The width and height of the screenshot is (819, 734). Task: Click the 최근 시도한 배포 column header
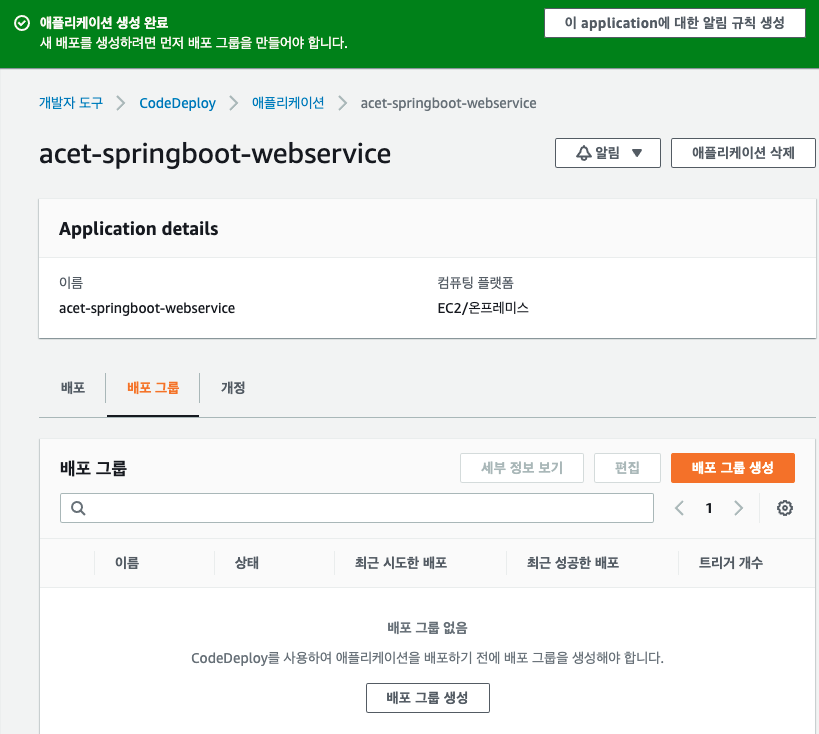[x=401, y=563]
